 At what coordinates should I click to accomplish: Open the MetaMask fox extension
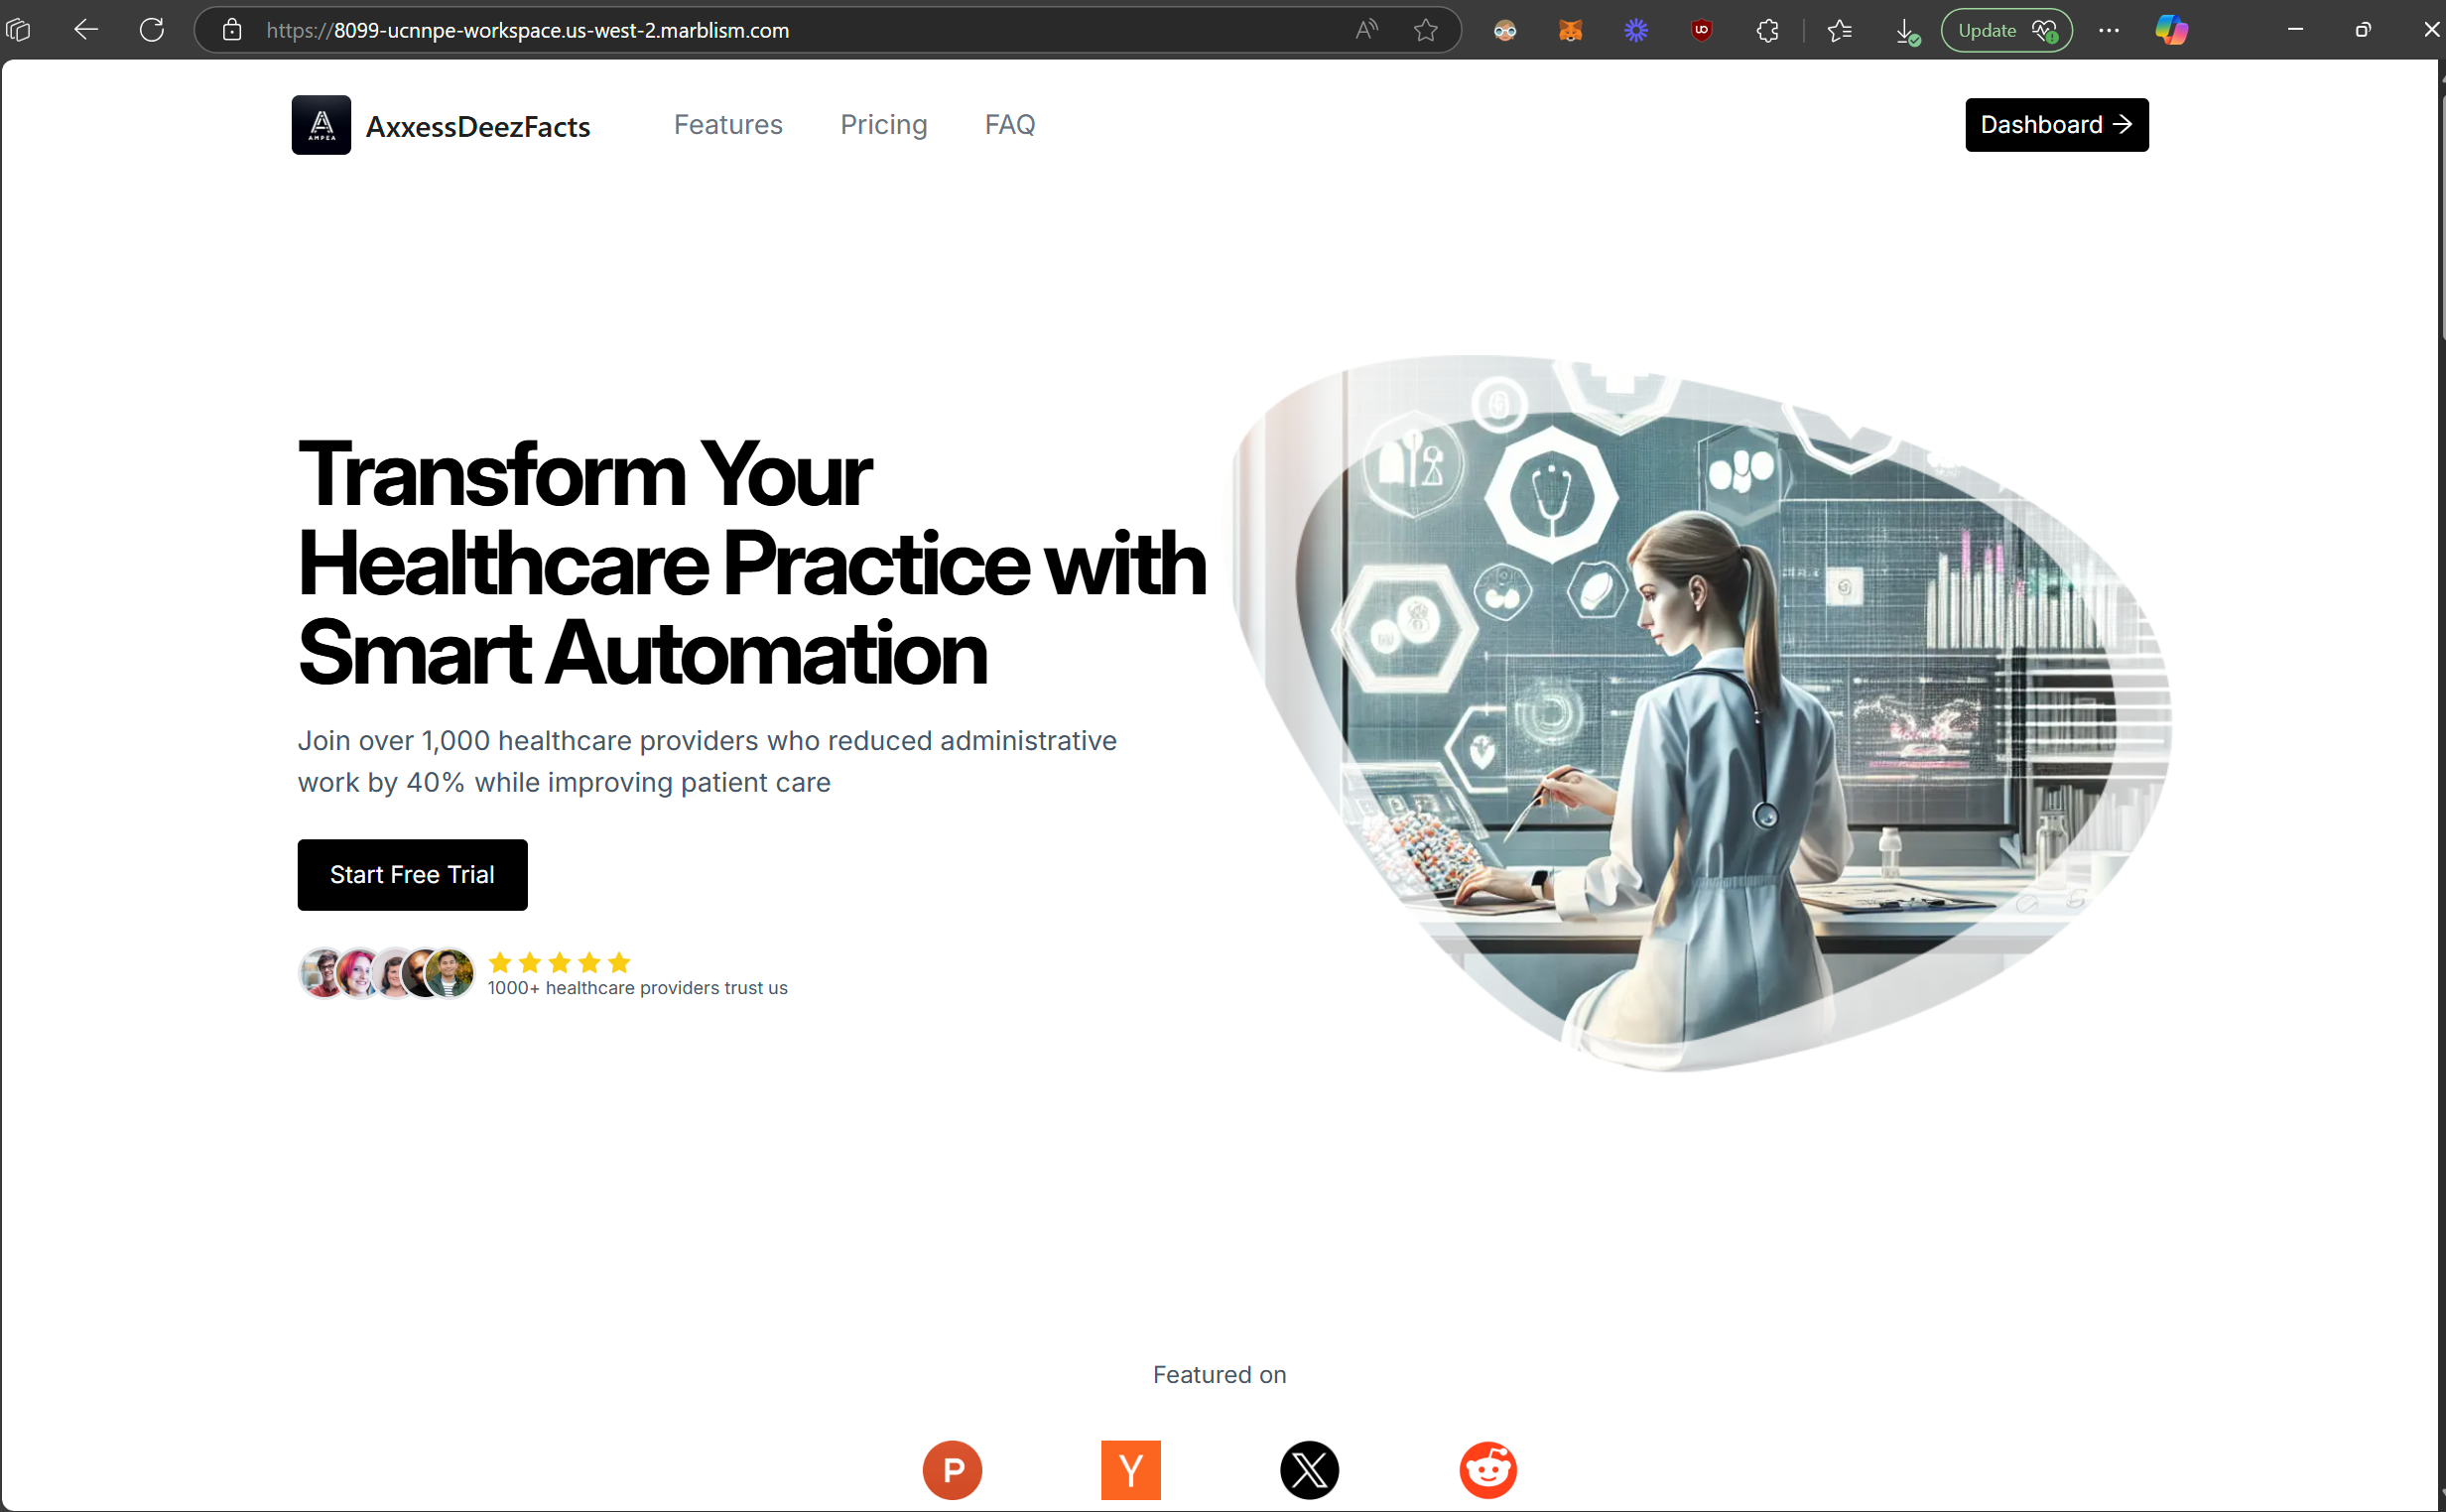(x=1570, y=30)
